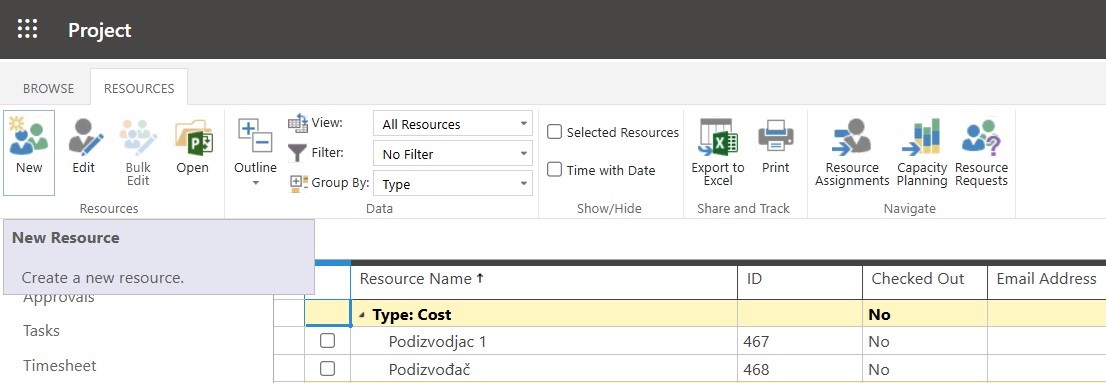Image resolution: width=1106 pixels, height=383 pixels.
Task: Open the View dropdown showing All Resources
Action: pyautogui.click(x=453, y=124)
